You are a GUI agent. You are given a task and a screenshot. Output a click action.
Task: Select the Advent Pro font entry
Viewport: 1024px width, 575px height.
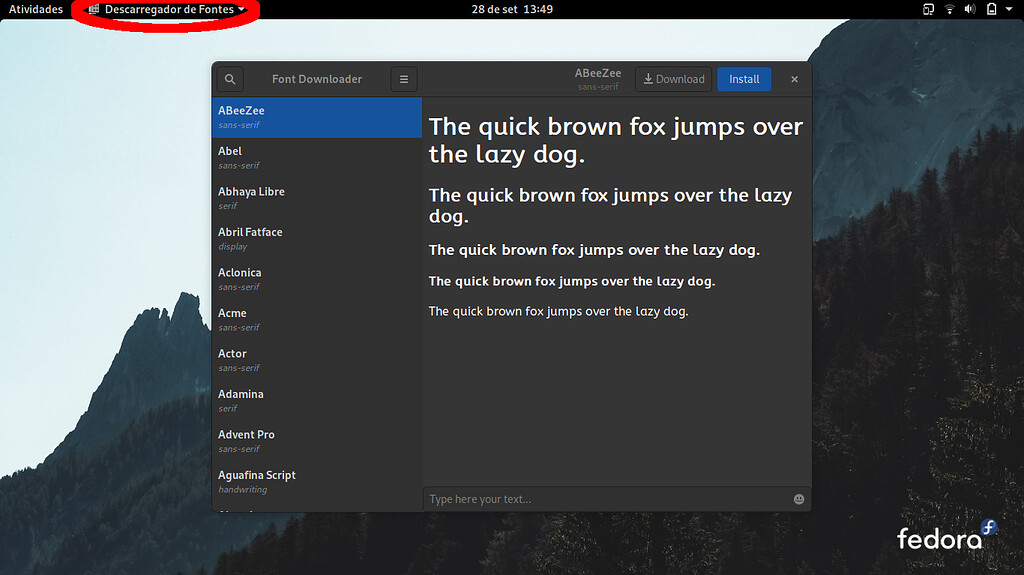[x=316, y=441]
